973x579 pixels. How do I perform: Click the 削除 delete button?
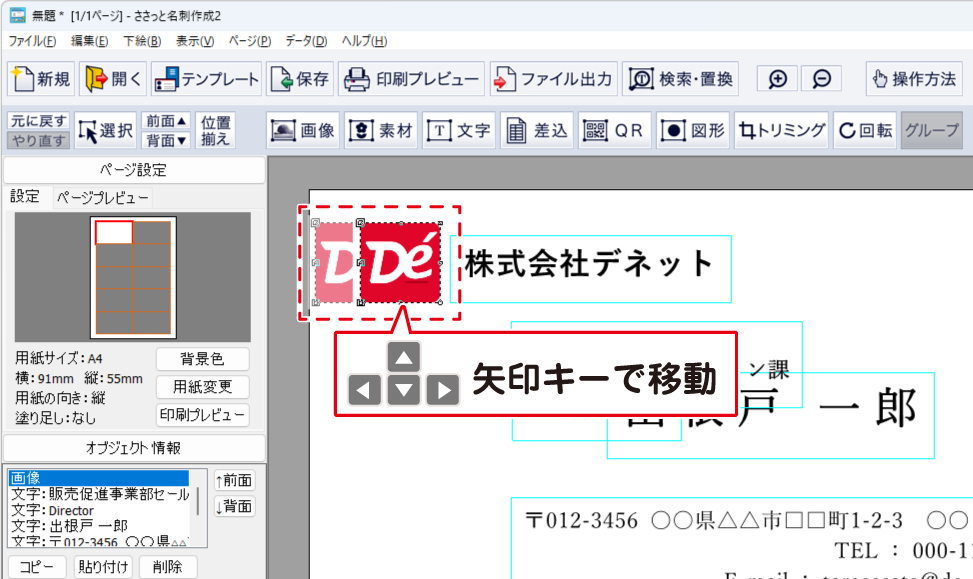click(168, 567)
